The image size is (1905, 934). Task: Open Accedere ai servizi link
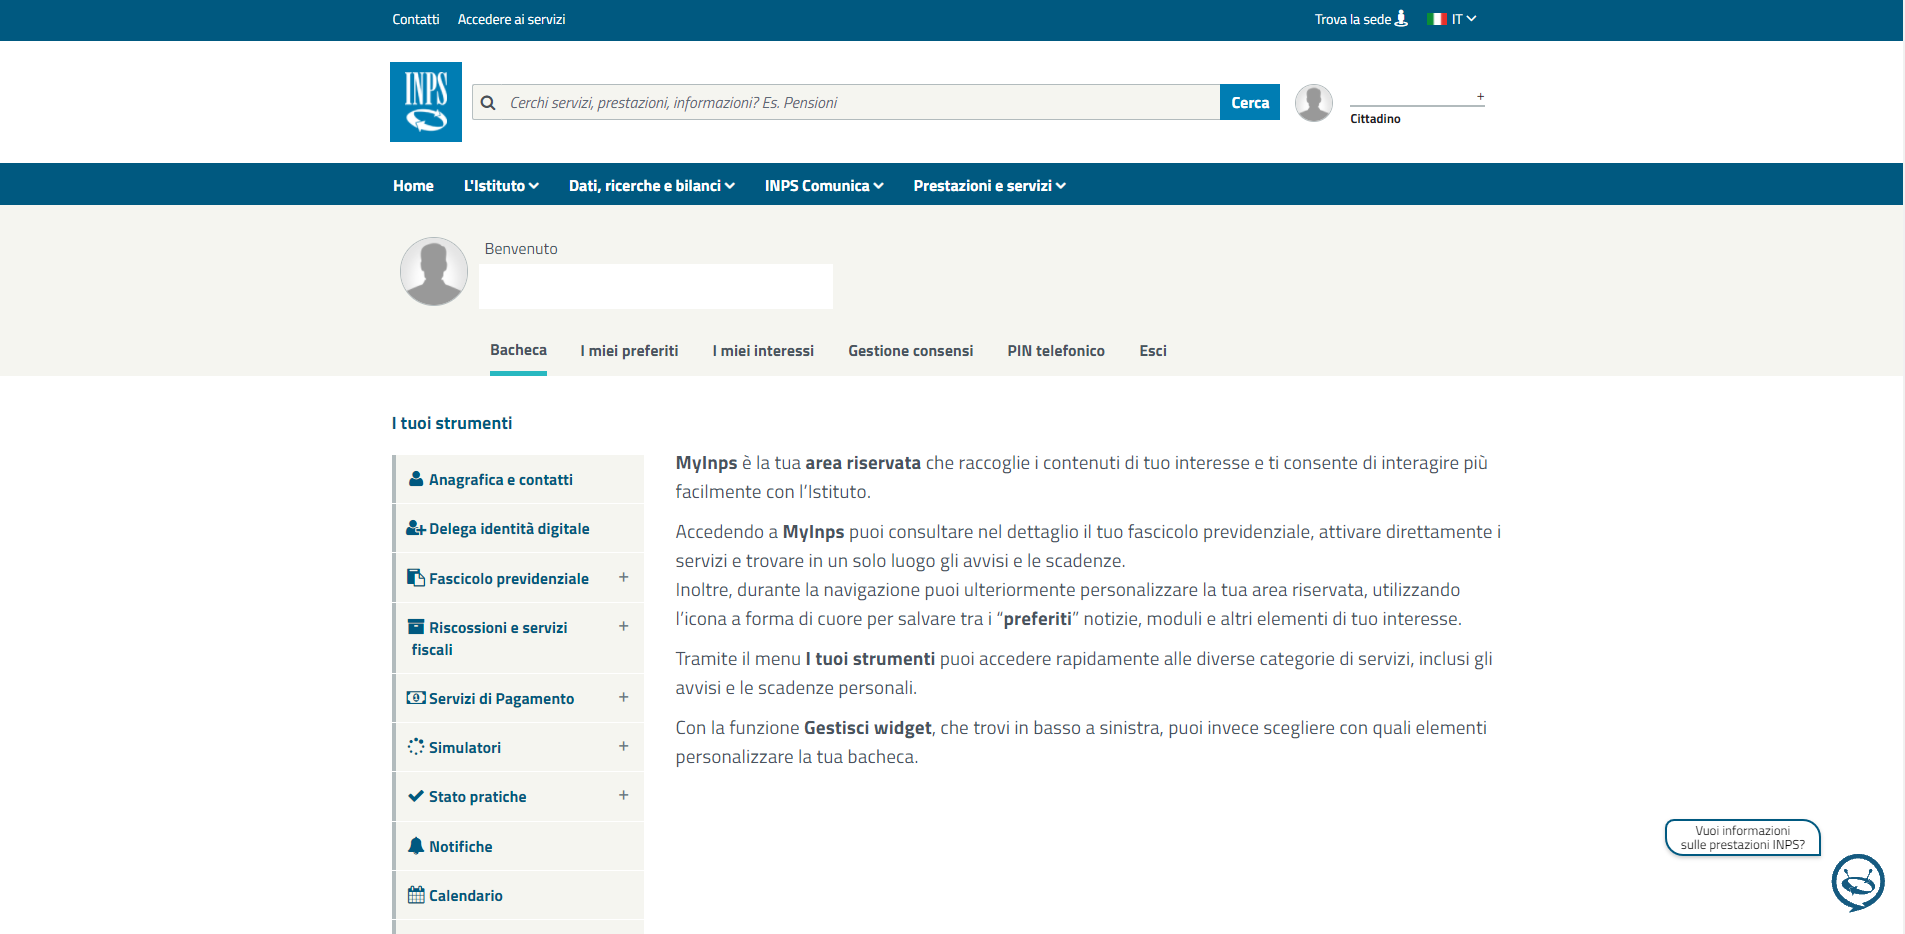tap(511, 19)
